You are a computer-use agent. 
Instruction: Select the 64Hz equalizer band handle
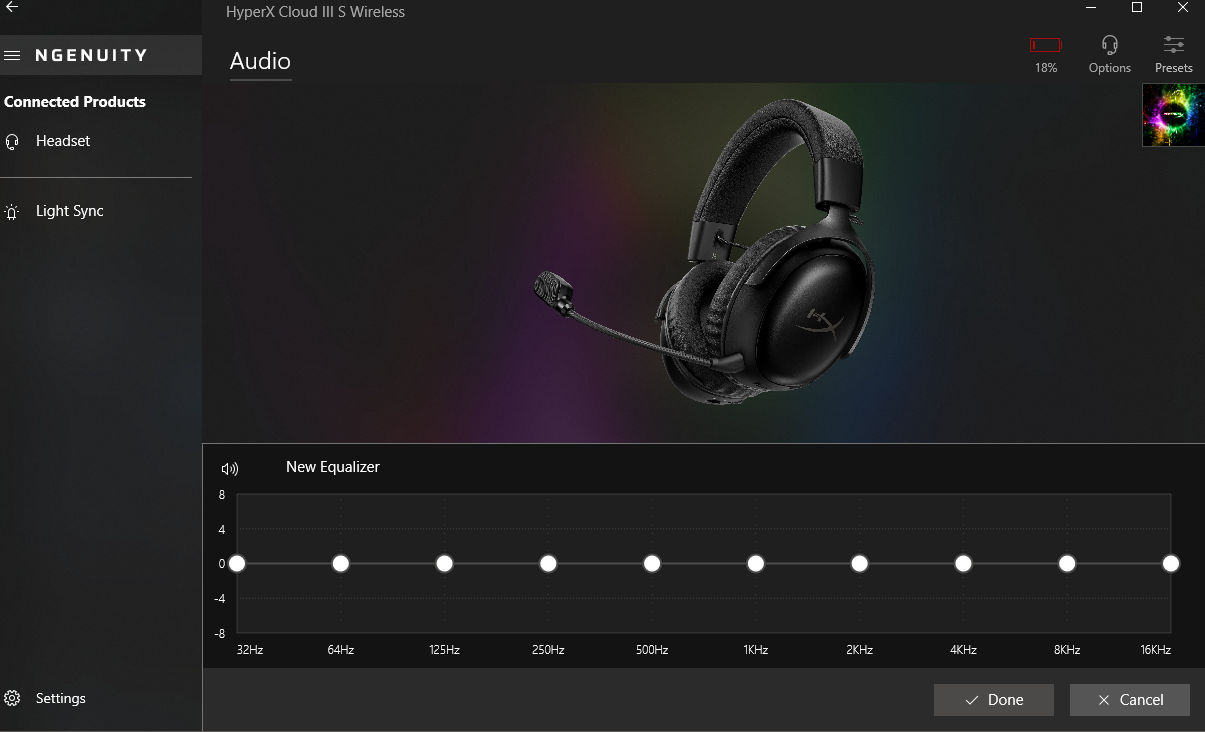pos(341,564)
